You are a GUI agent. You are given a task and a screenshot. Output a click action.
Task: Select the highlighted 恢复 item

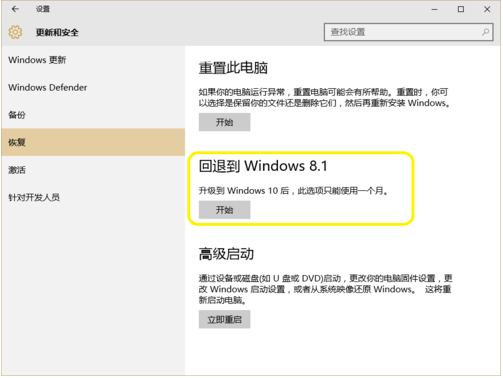click(93, 142)
